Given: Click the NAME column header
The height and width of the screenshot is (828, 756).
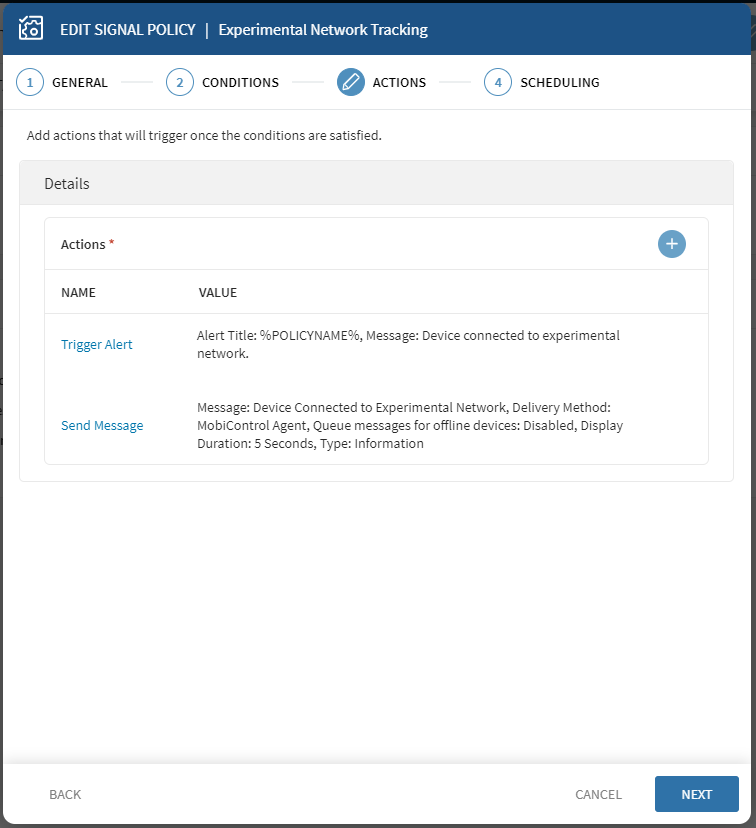Looking at the screenshot, I should click(x=78, y=293).
